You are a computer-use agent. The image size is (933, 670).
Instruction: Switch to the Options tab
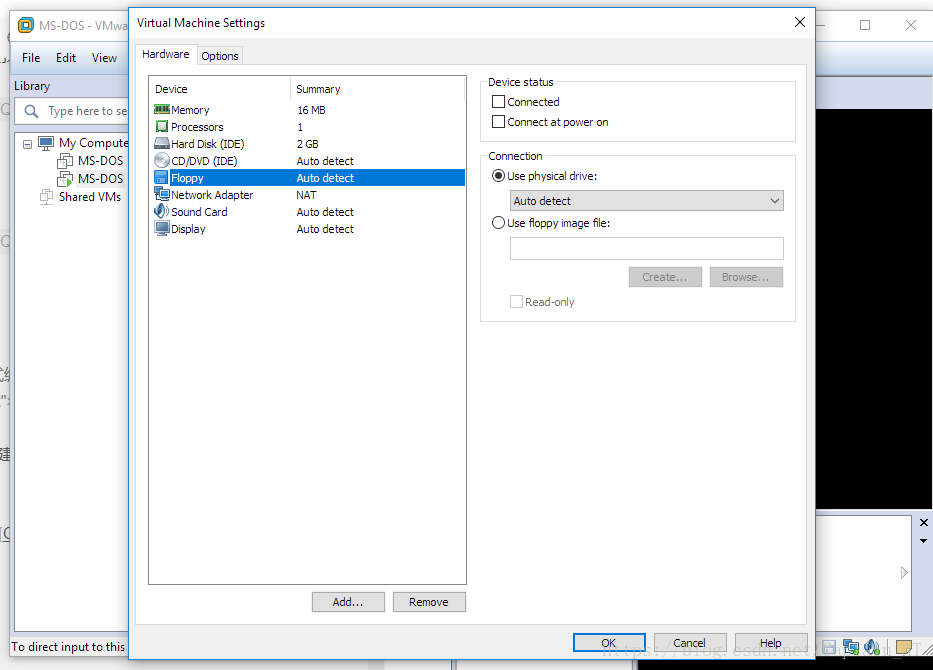[220, 56]
